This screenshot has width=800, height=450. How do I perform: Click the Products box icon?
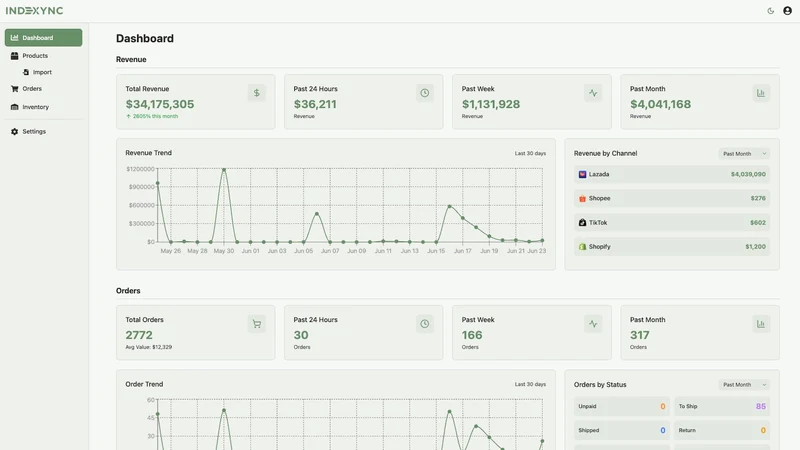point(14,56)
